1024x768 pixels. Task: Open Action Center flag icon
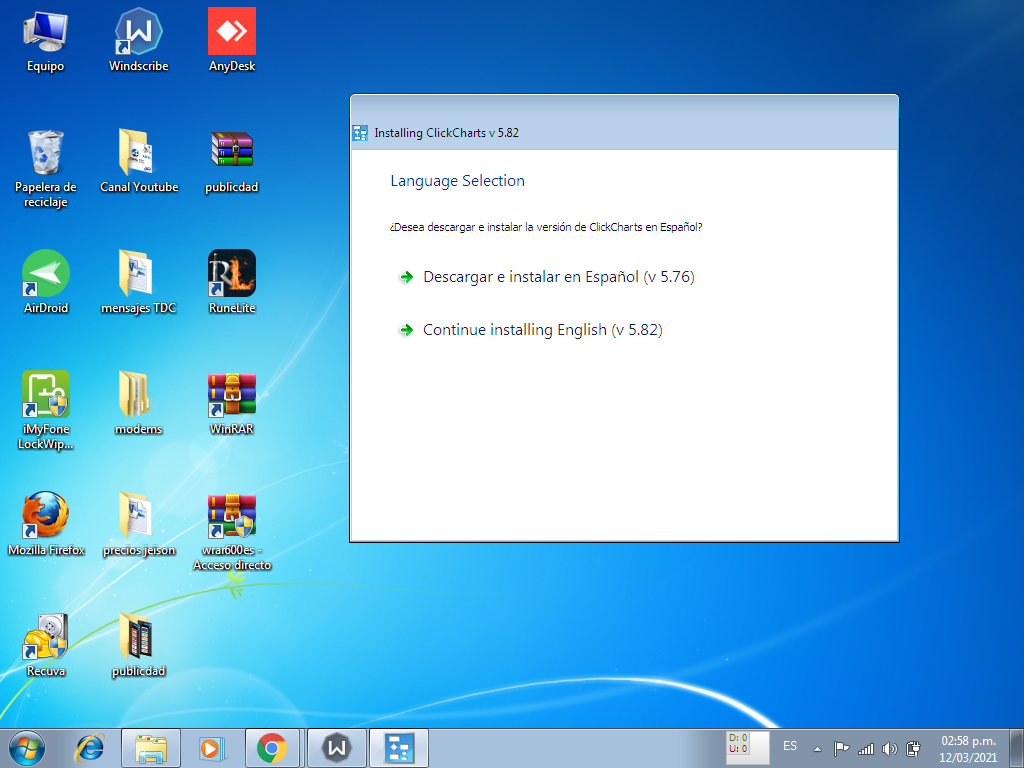pos(841,749)
